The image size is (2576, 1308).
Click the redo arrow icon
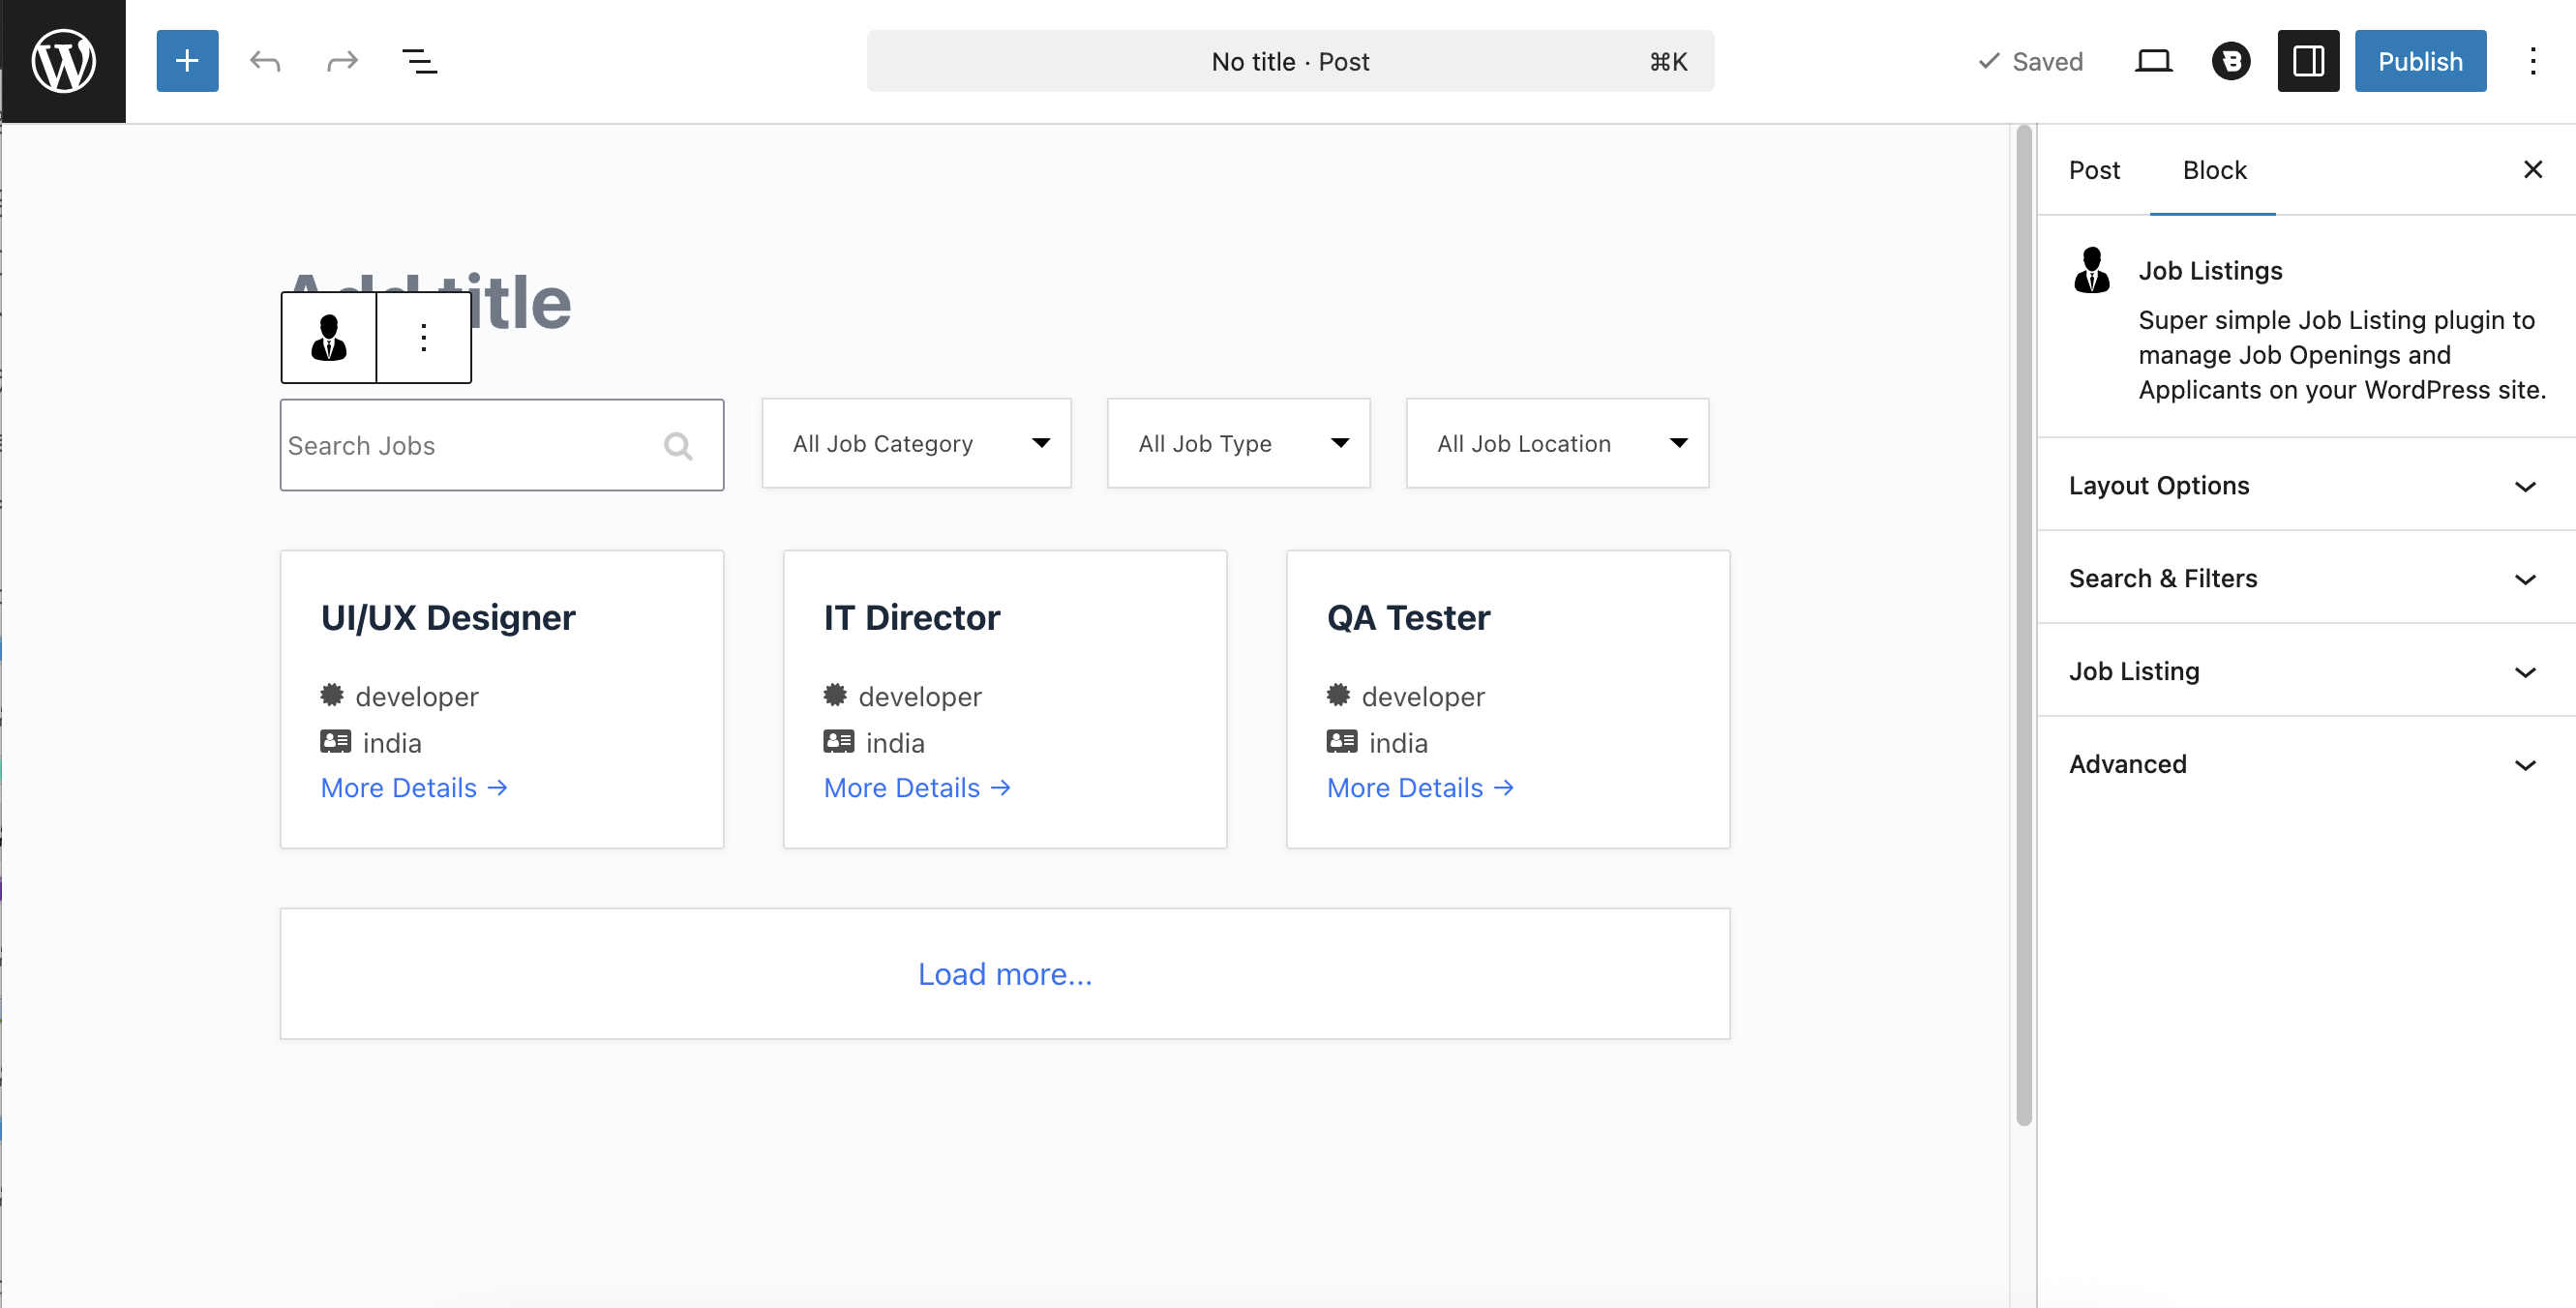(x=342, y=61)
